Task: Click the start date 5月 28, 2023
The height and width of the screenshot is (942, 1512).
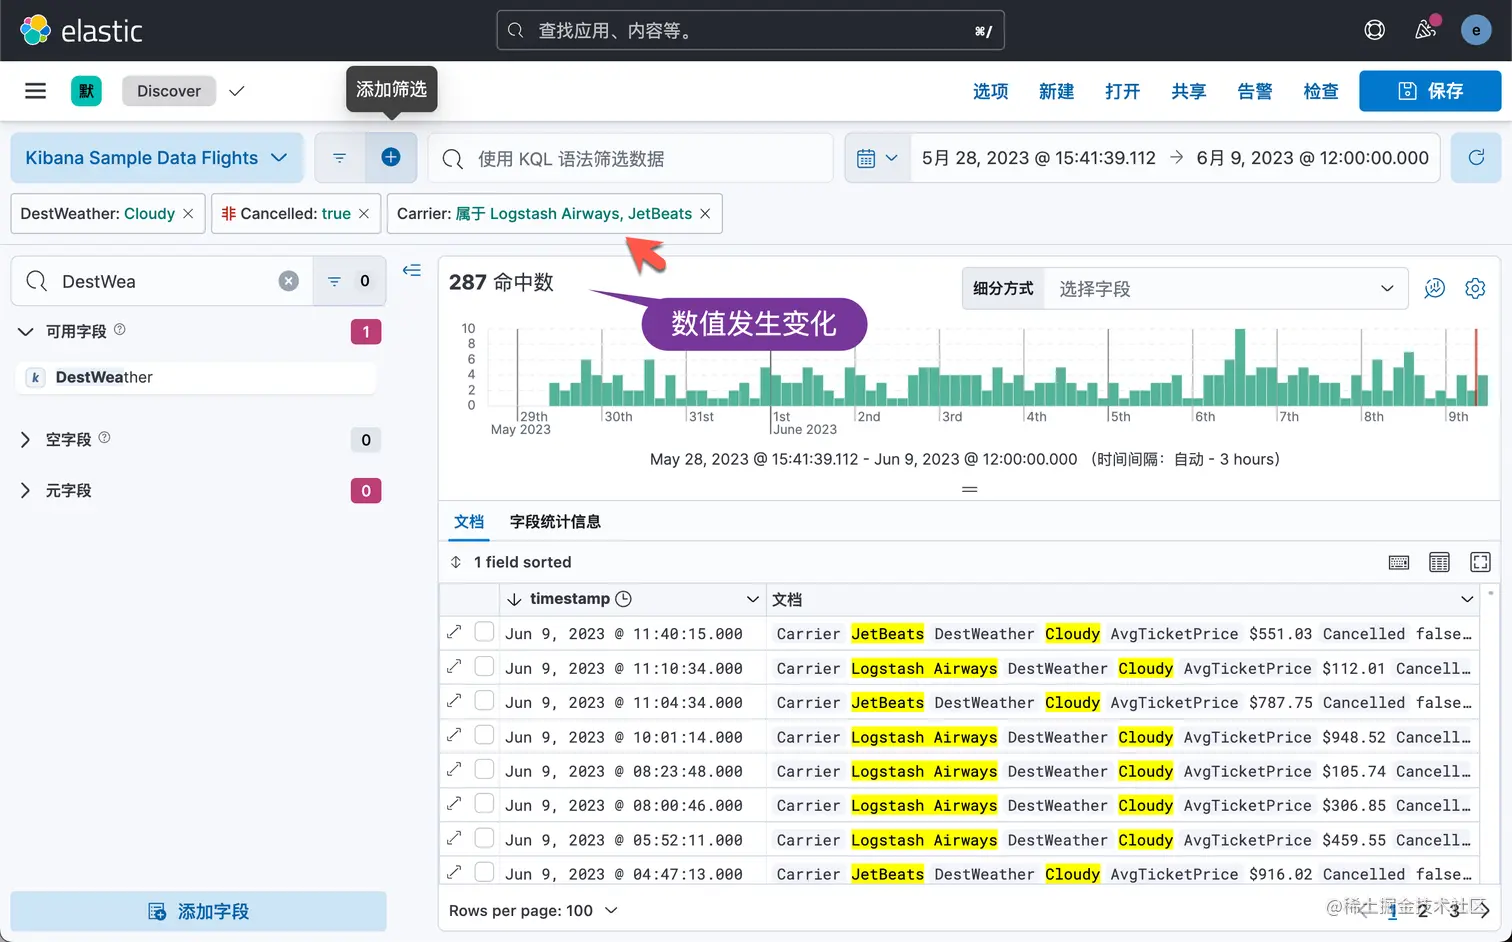Action: (x=1038, y=158)
